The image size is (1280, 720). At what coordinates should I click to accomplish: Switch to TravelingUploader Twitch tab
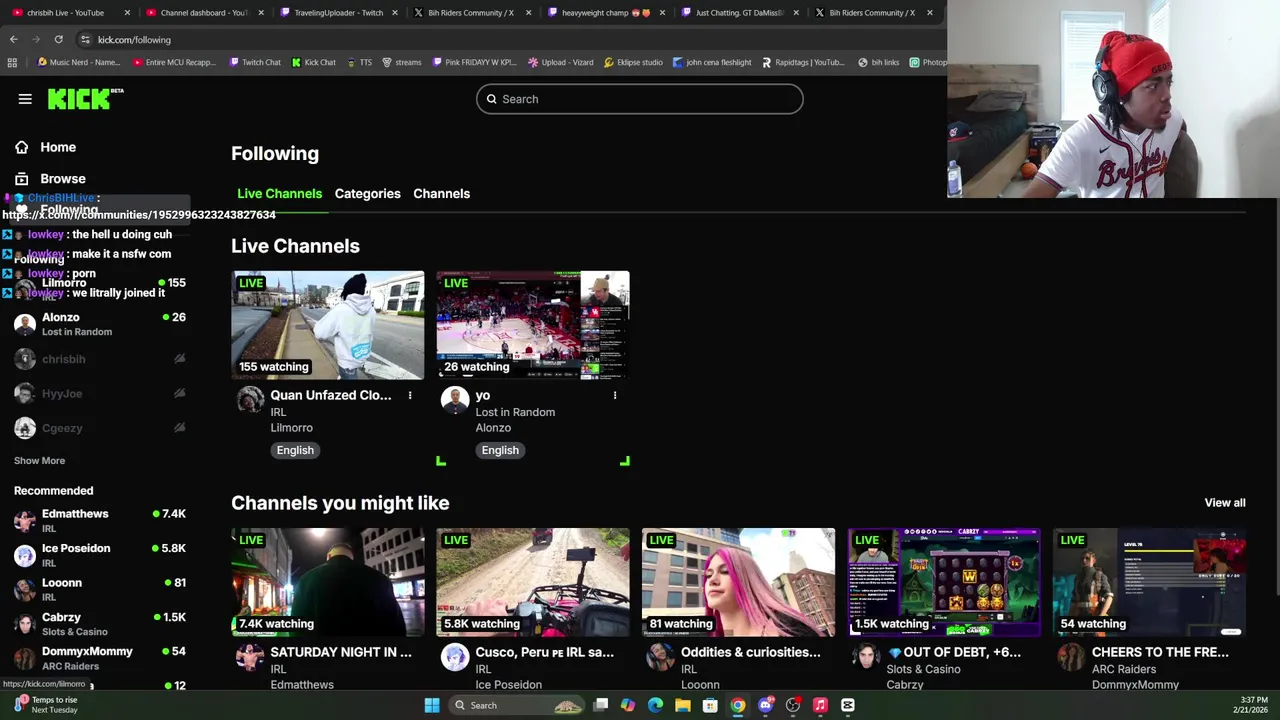pos(338,13)
